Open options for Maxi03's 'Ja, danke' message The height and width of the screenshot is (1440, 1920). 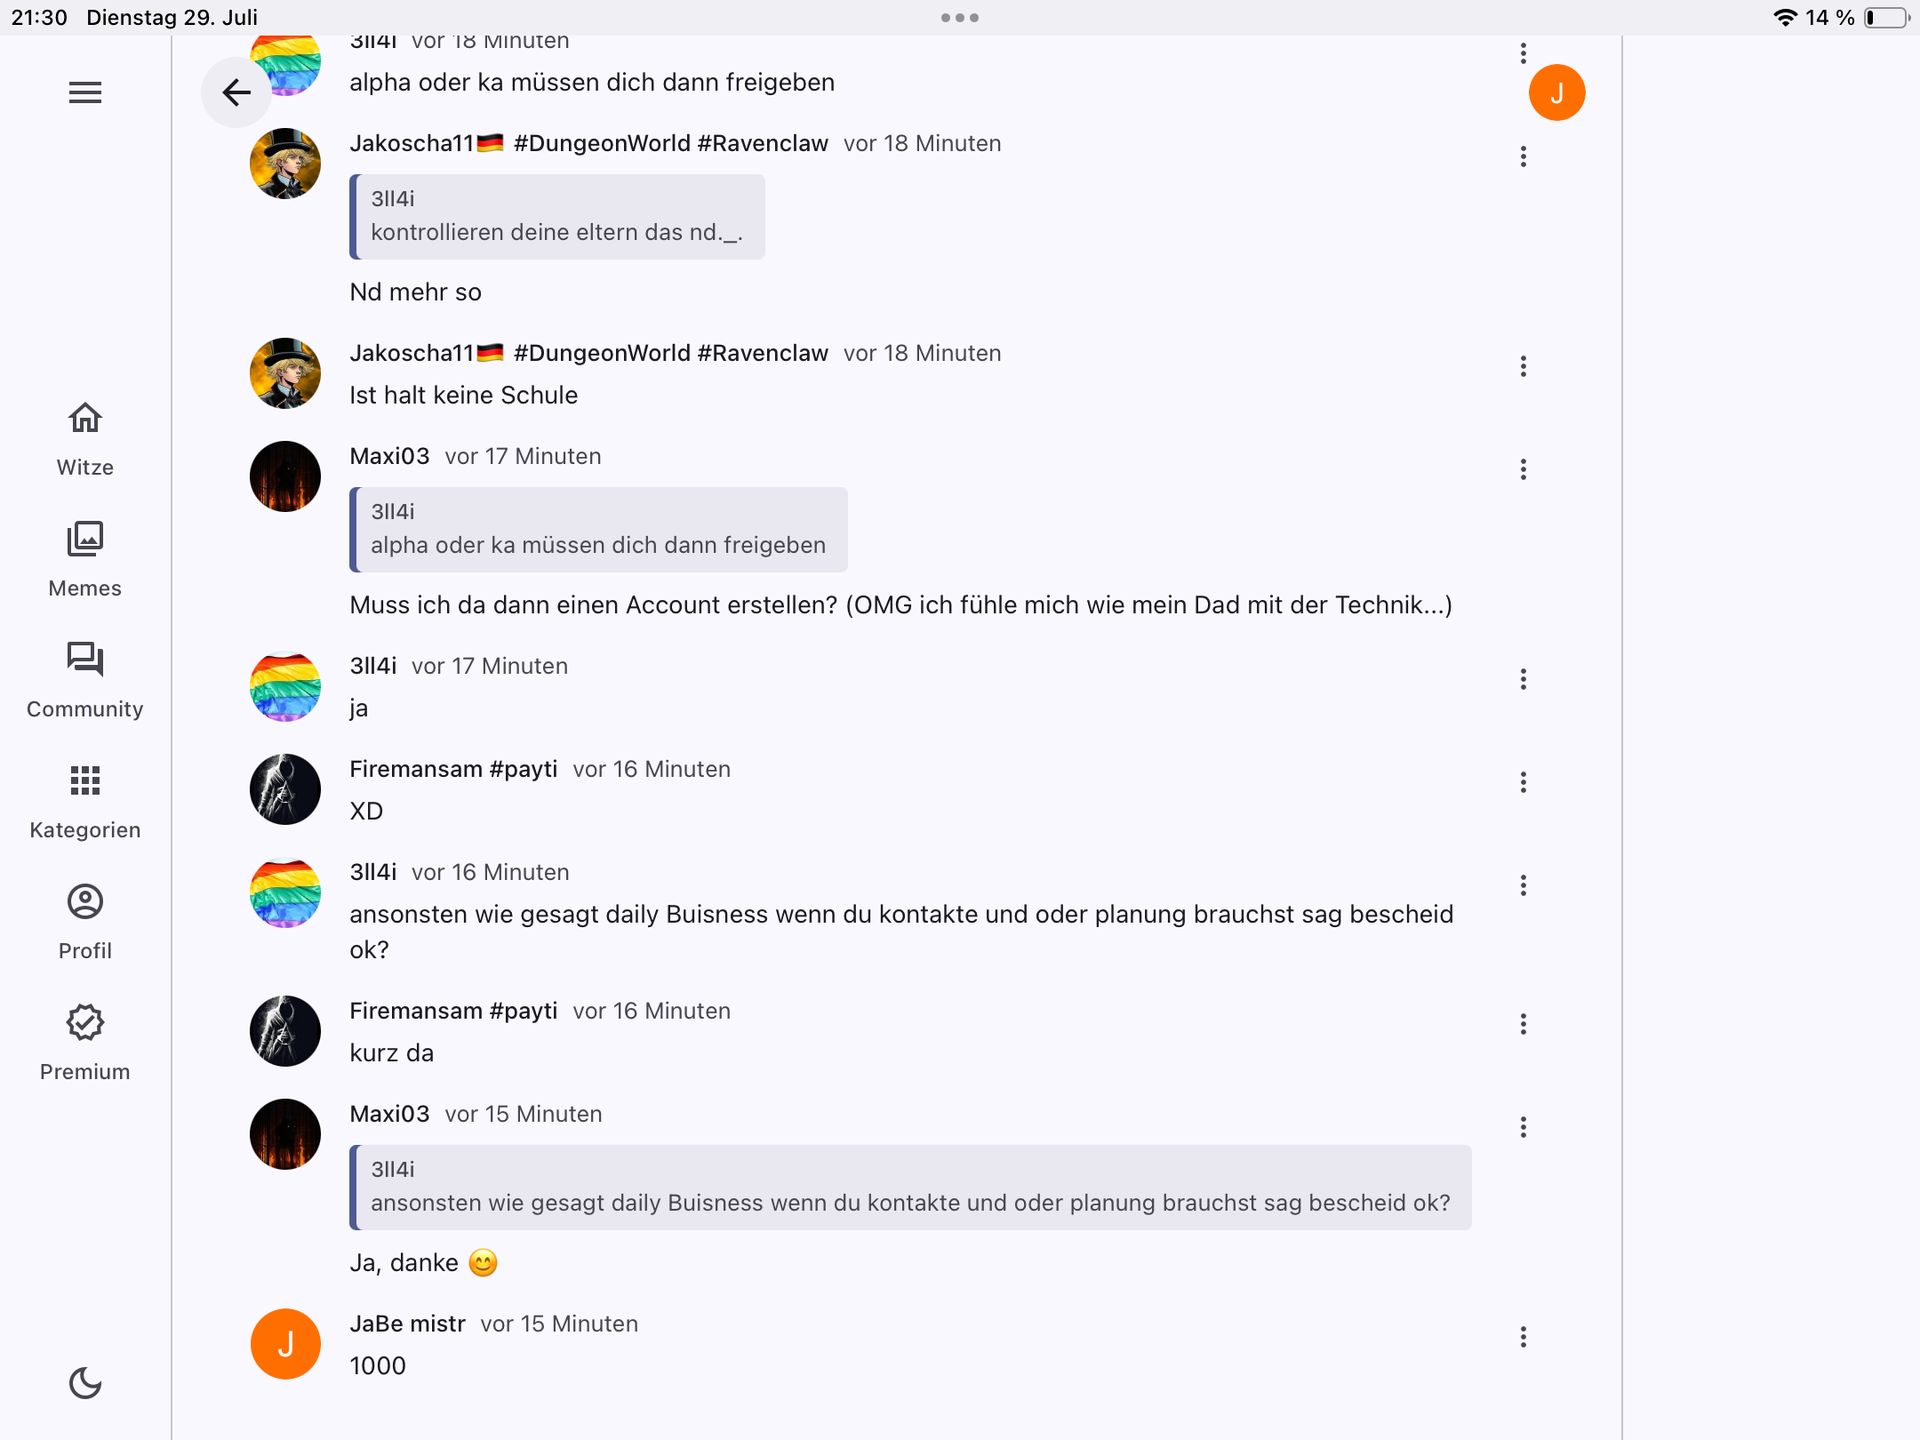click(x=1523, y=1127)
